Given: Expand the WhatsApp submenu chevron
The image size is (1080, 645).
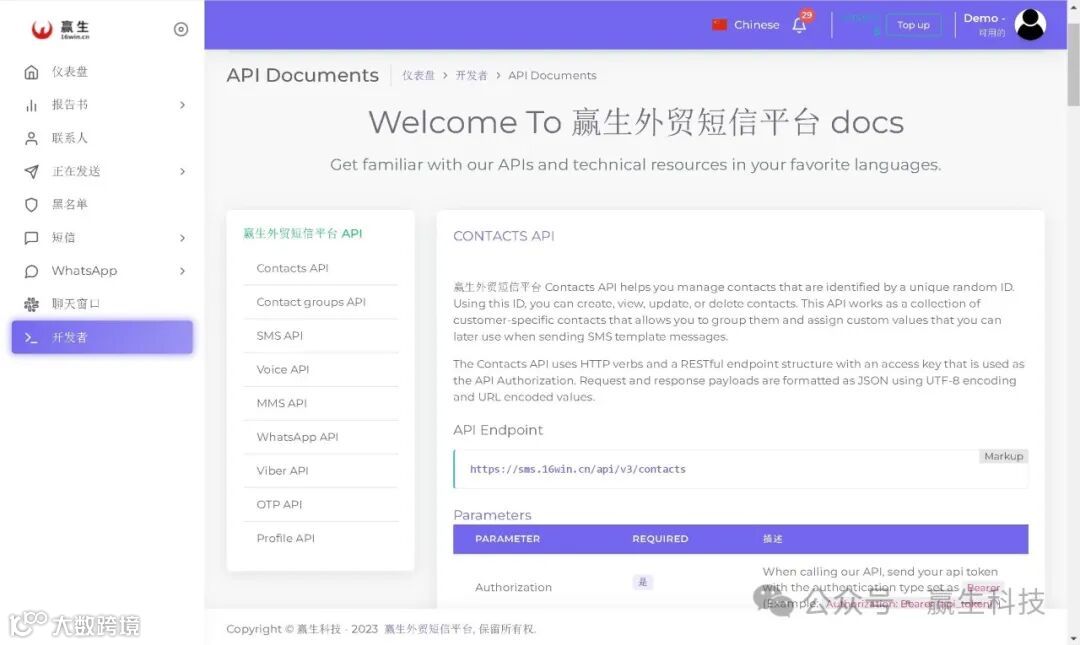Looking at the screenshot, I should (x=183, y=271).
